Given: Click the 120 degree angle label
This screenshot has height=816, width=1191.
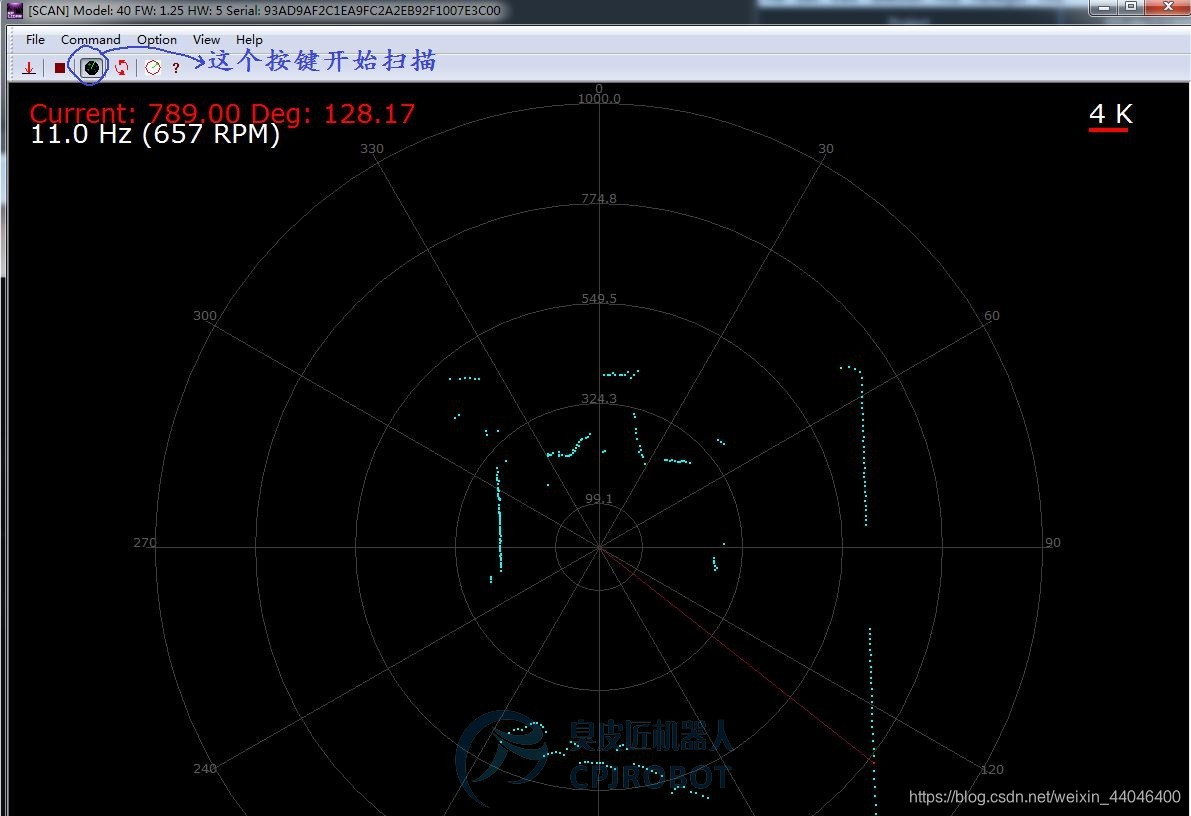Looking at the screenshot, I should pos(992,770).
